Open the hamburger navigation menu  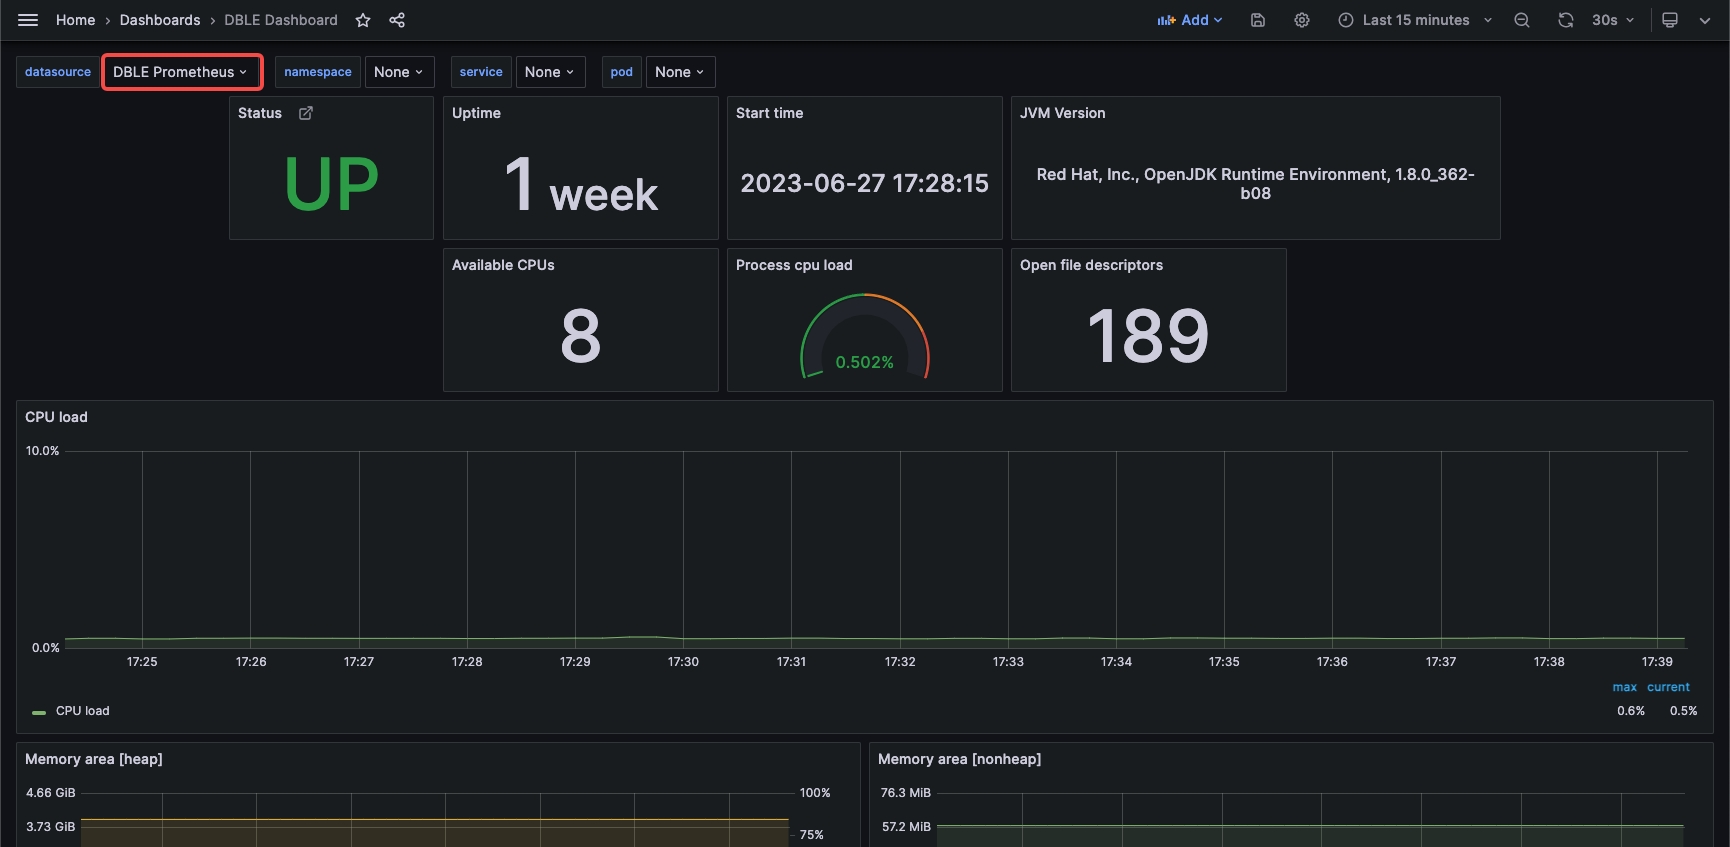click(28, 20)
